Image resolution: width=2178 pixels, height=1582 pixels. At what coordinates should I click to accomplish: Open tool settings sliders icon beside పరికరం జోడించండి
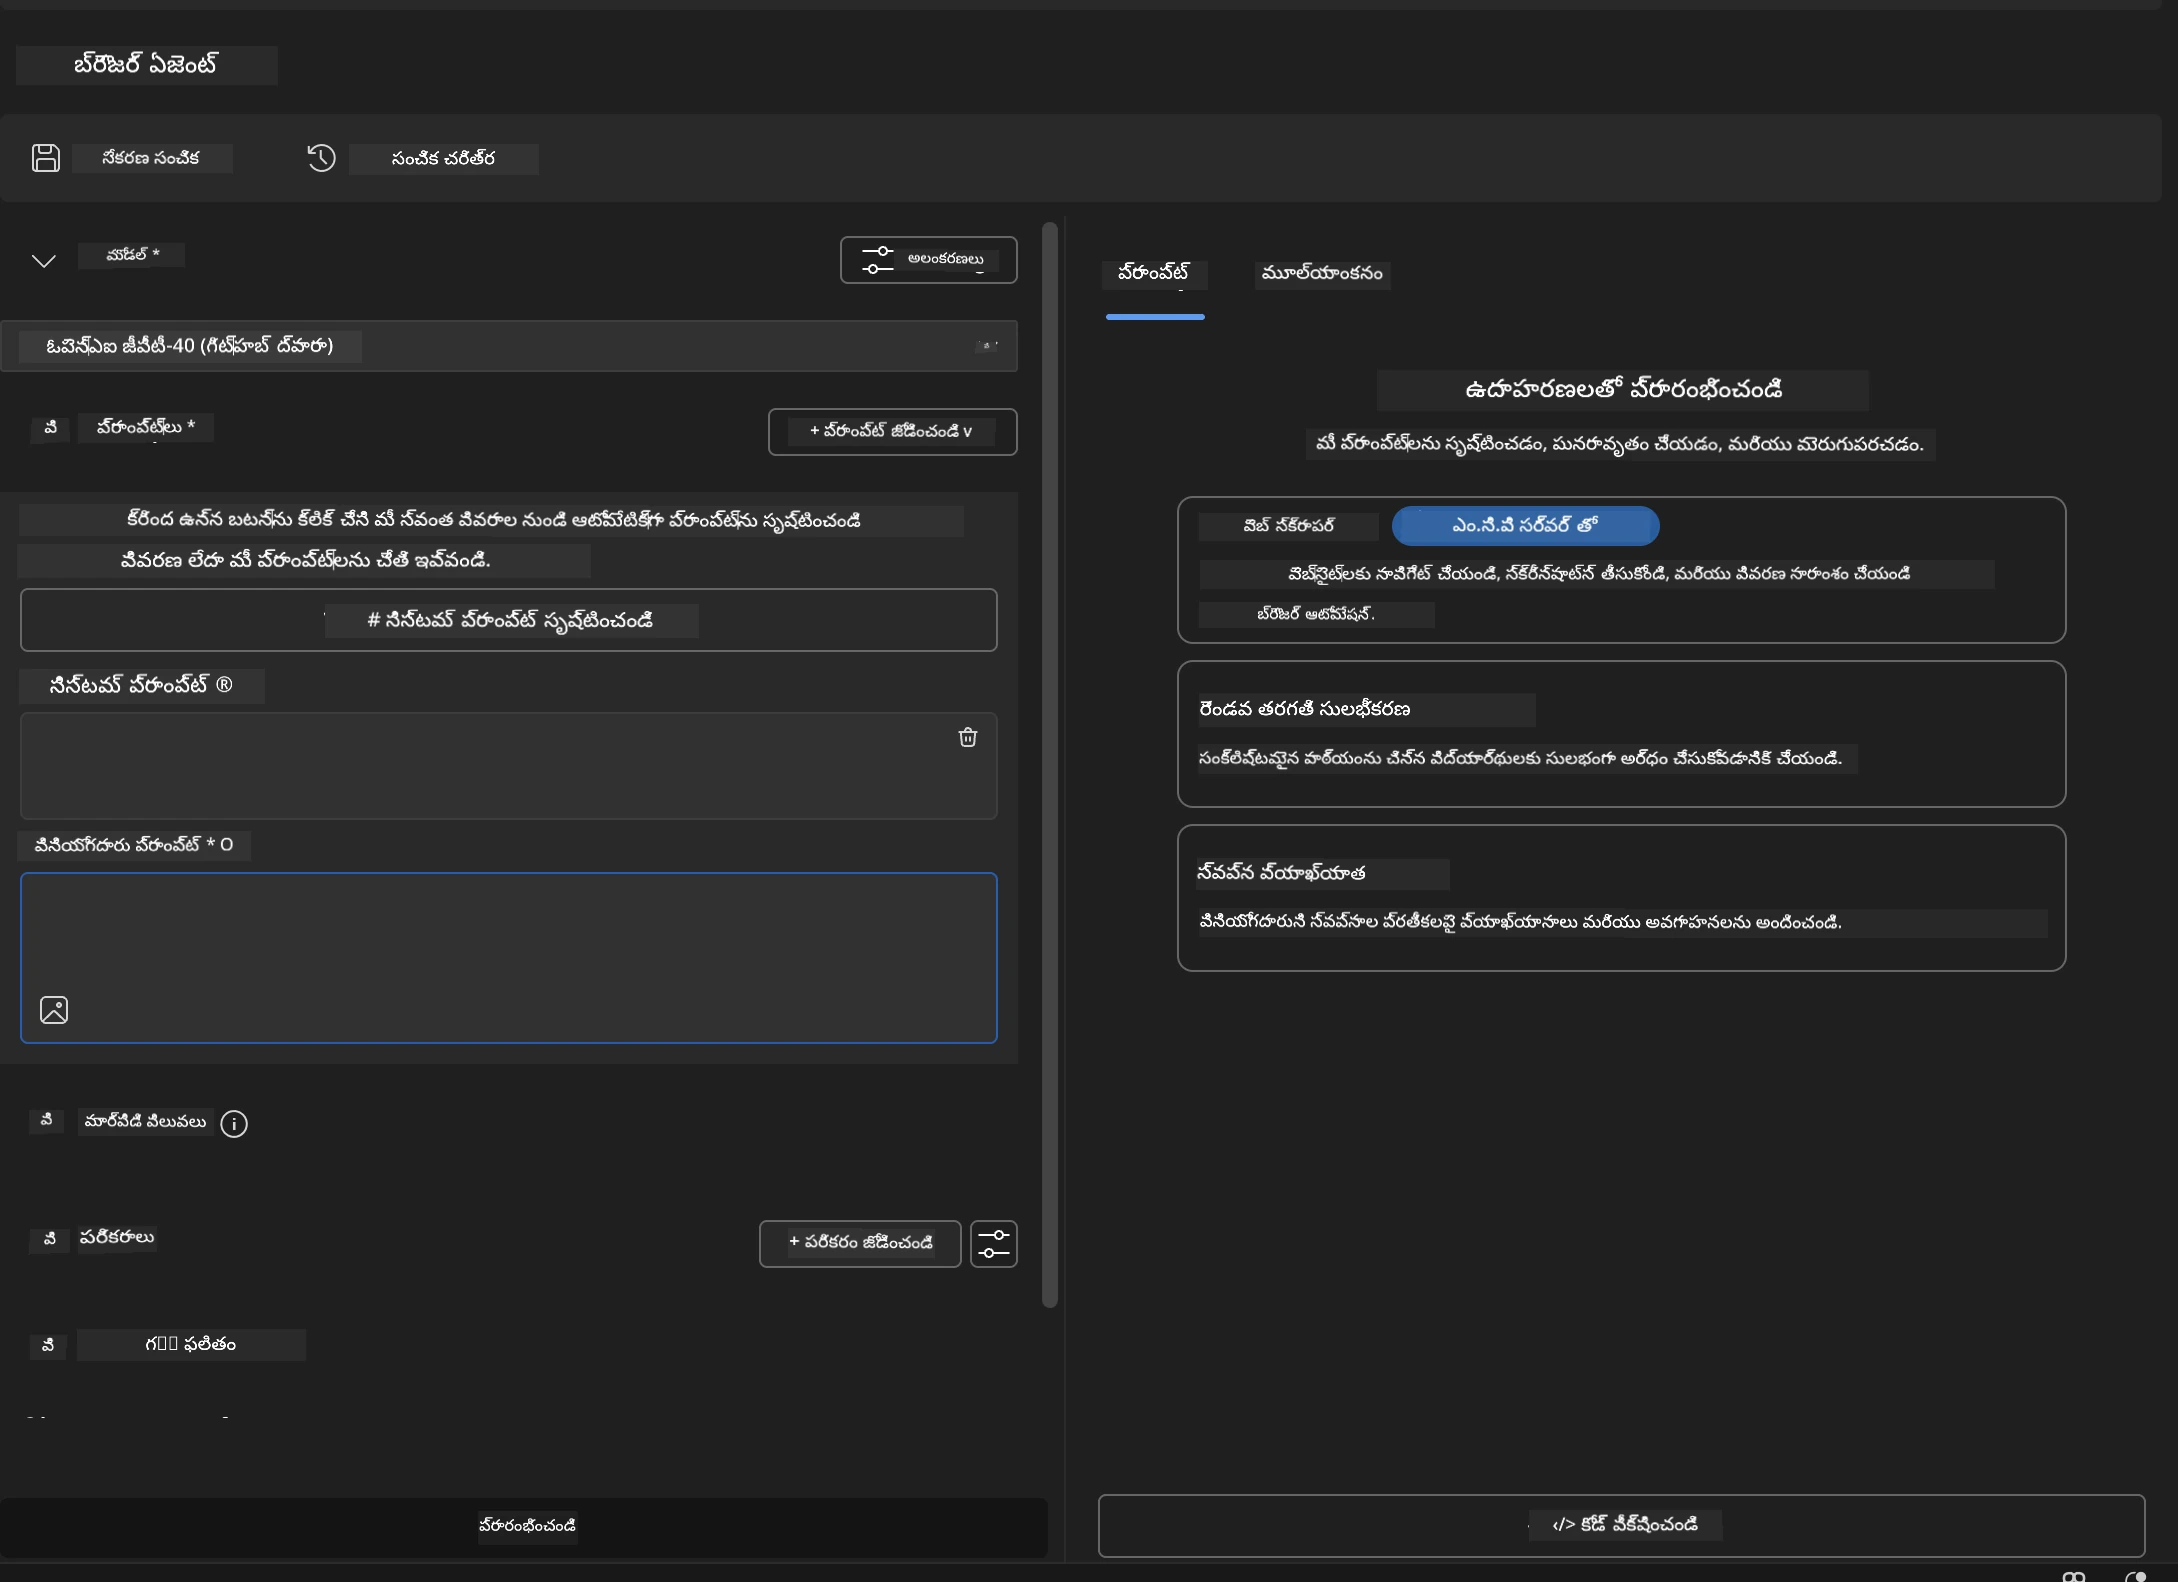pyautogui.click(x=993, y=1243)
